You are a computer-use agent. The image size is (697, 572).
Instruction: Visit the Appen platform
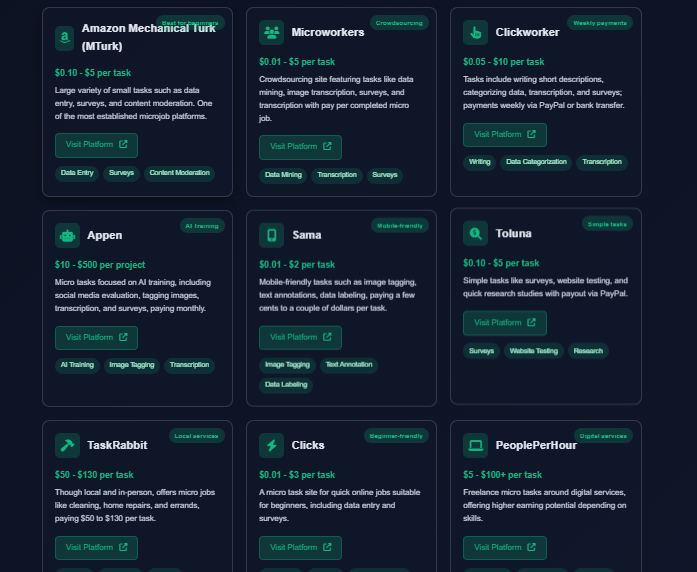96,338
